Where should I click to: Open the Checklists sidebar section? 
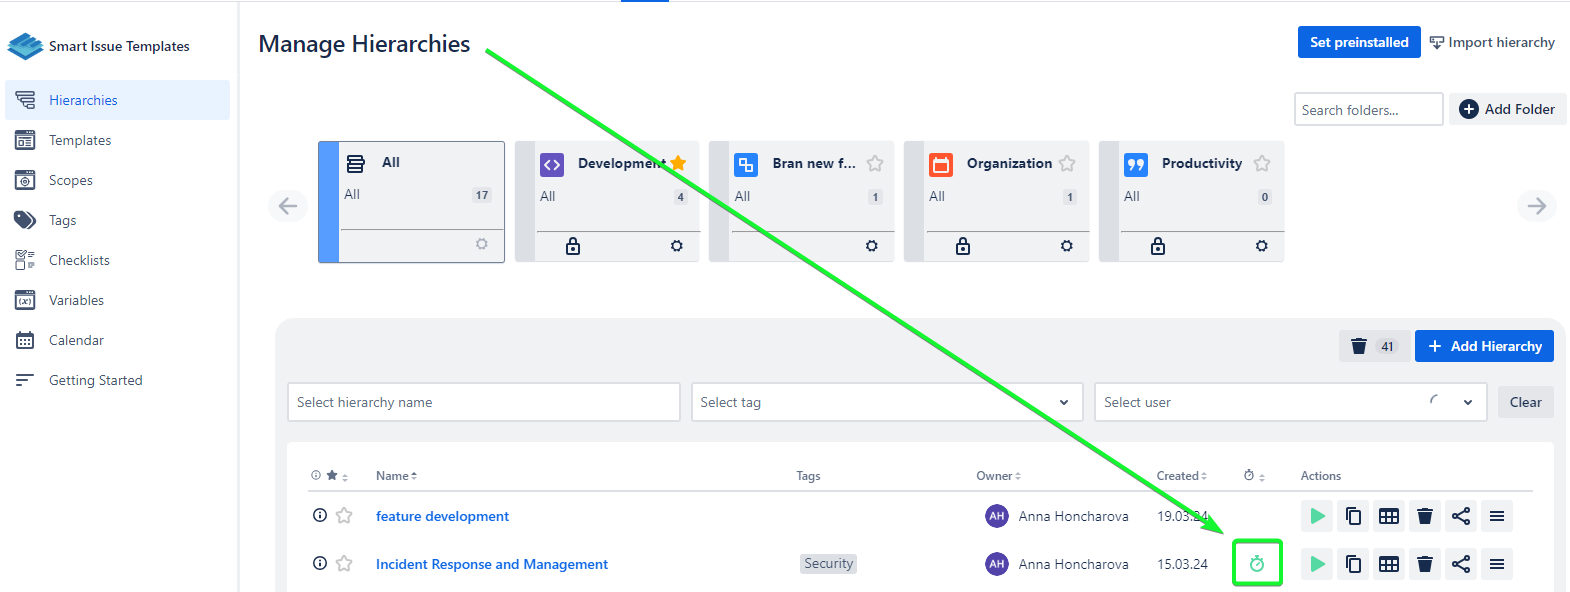(79, 260)
